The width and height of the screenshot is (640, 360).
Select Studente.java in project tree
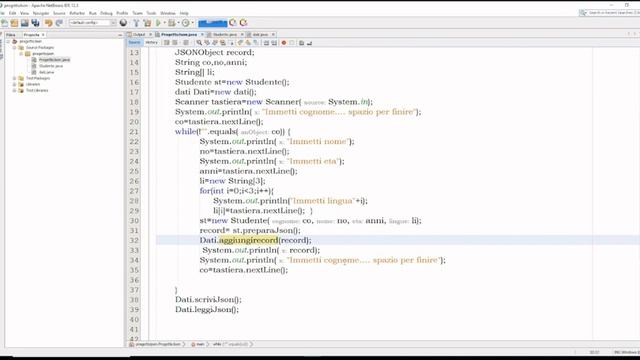tap(51, 66)
